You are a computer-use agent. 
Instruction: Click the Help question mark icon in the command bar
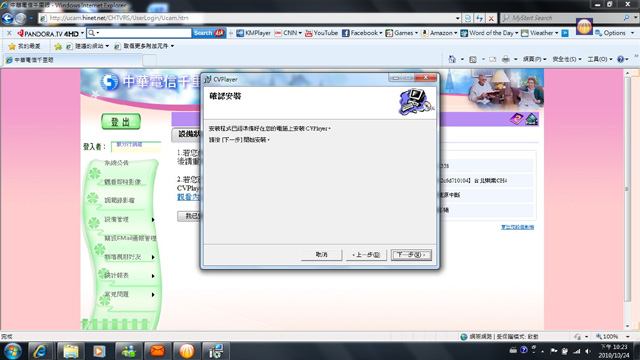point(620,59)
